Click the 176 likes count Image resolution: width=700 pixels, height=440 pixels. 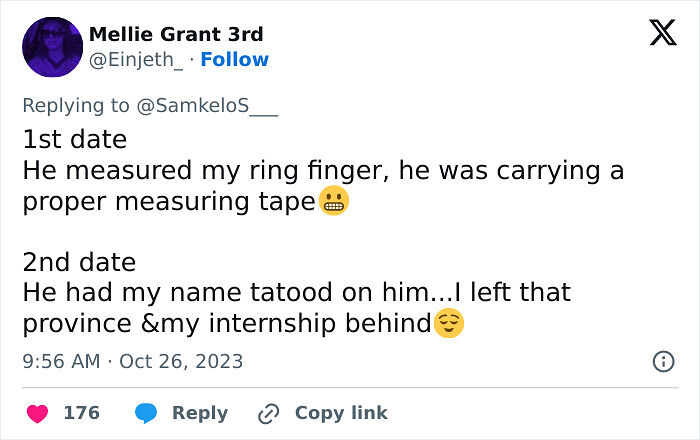tap(81, 413)
